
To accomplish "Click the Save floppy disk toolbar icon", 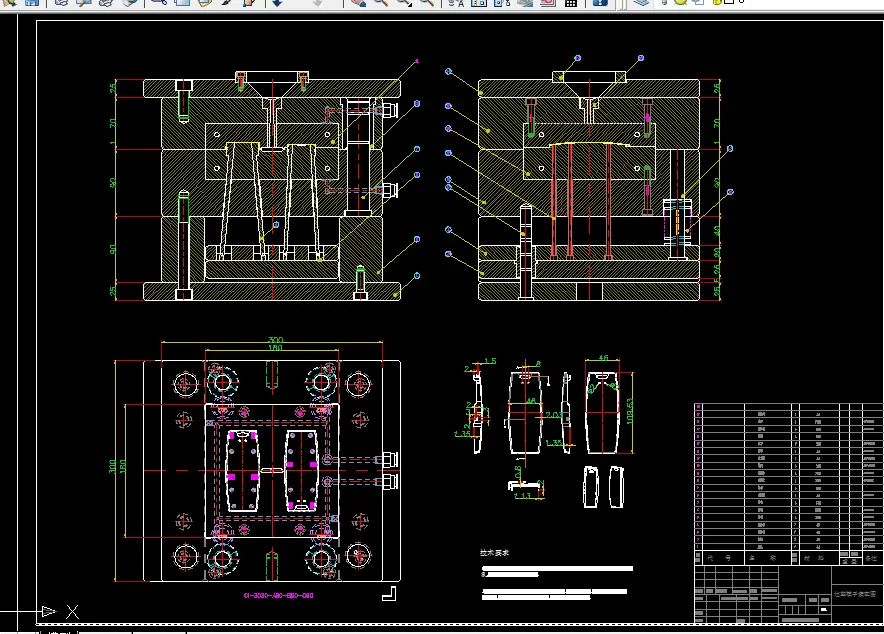I will [x=32, y=2].
